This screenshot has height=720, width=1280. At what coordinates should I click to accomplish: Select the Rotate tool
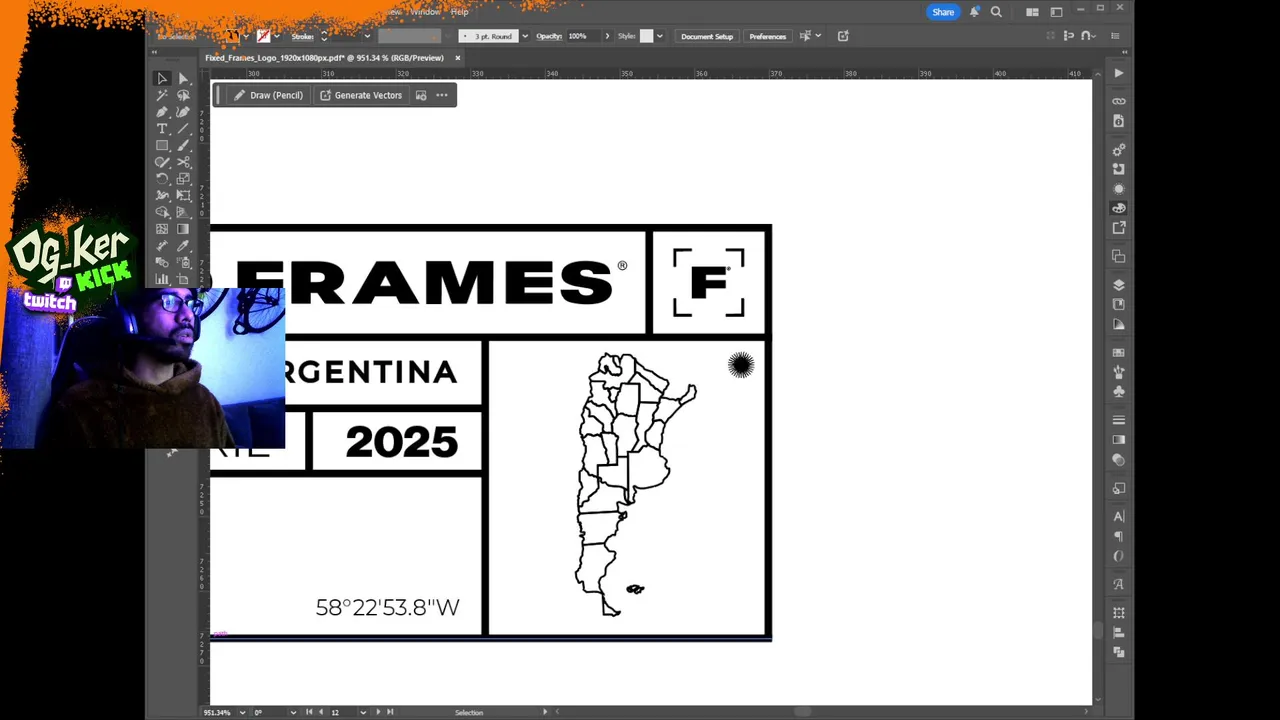(x=162, y=179)
